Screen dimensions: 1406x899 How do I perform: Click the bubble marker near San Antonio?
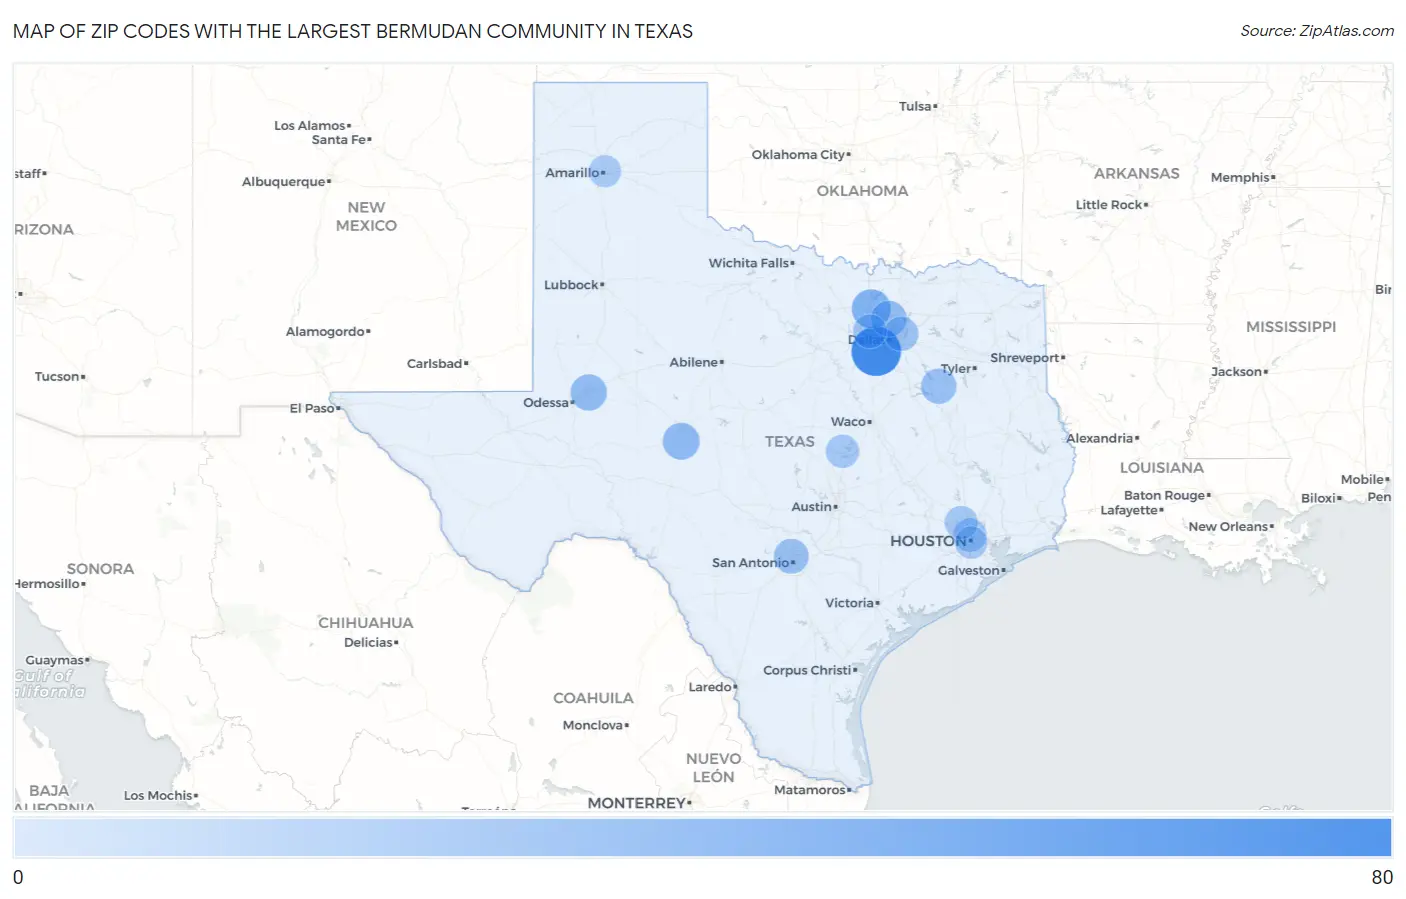click(791, 556)
